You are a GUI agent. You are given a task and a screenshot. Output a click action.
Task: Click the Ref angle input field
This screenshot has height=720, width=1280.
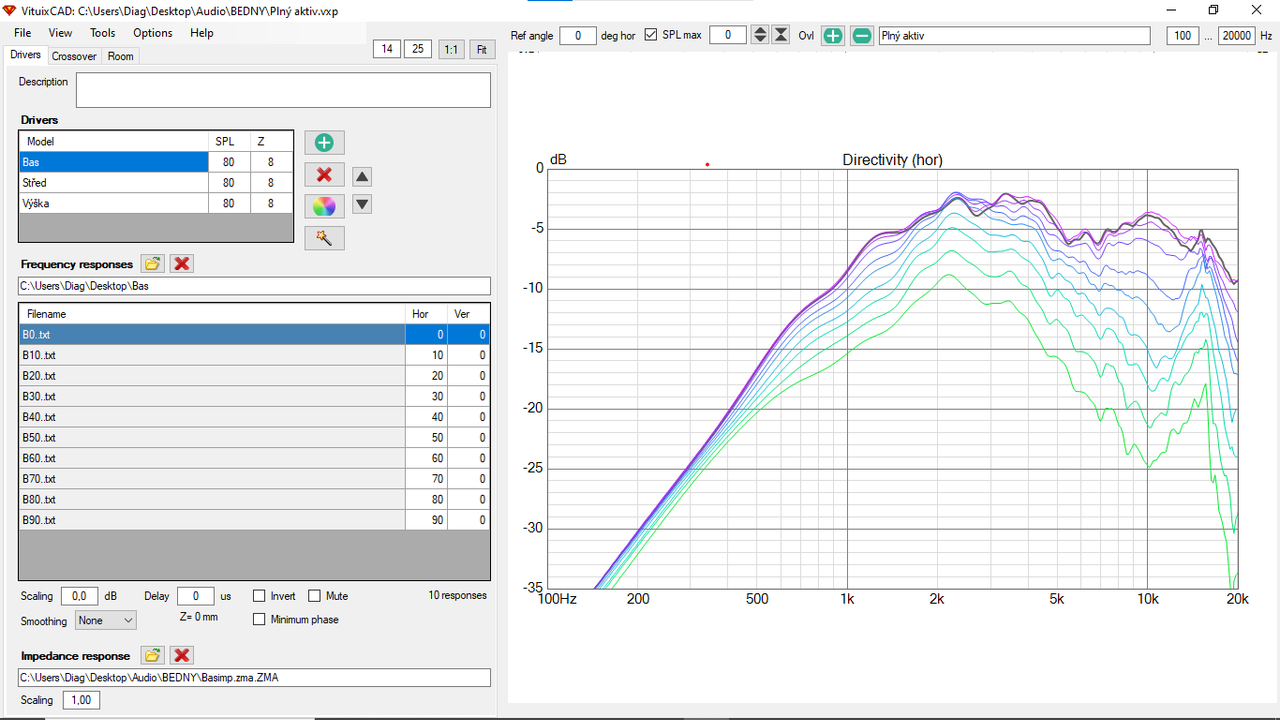pyautogui.click(x=578, y=35)
